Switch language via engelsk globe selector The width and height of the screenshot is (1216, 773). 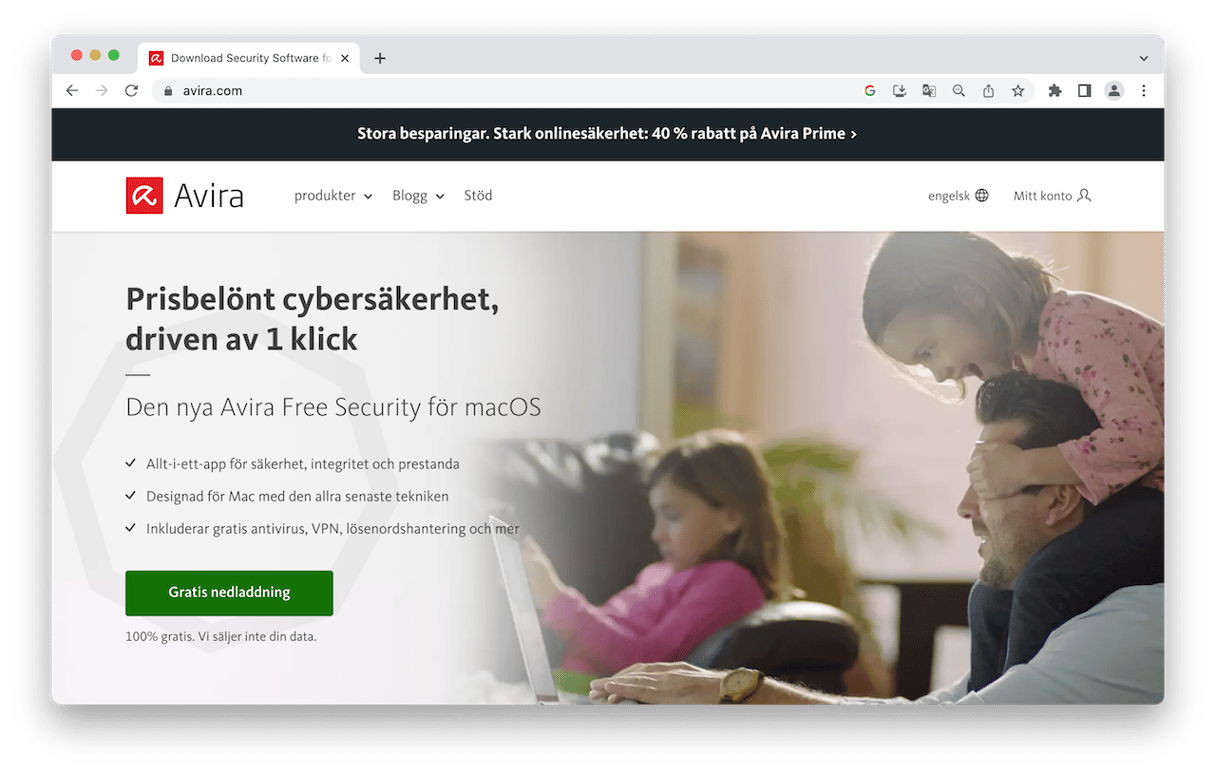click(x=958, y=196)
